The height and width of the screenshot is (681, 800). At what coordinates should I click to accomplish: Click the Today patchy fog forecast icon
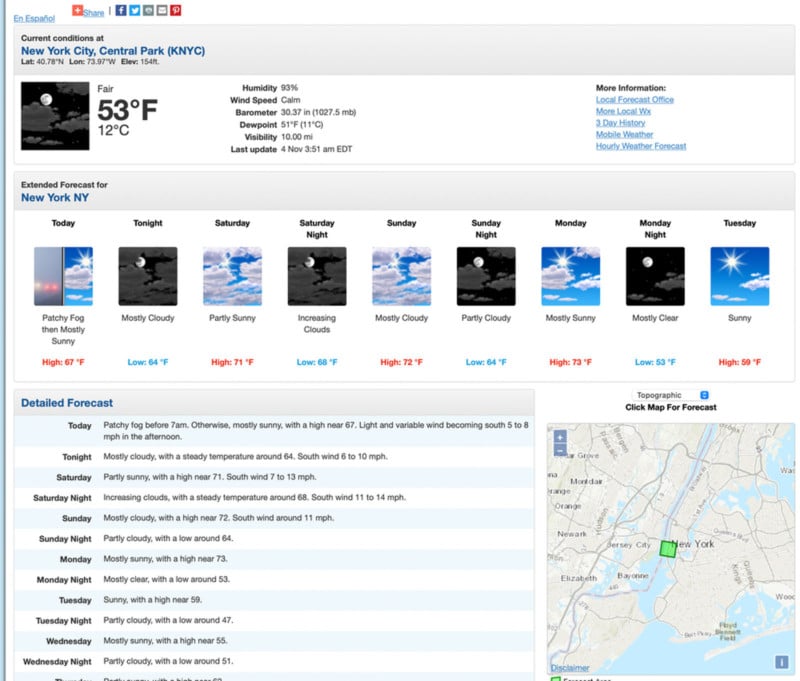63,276
